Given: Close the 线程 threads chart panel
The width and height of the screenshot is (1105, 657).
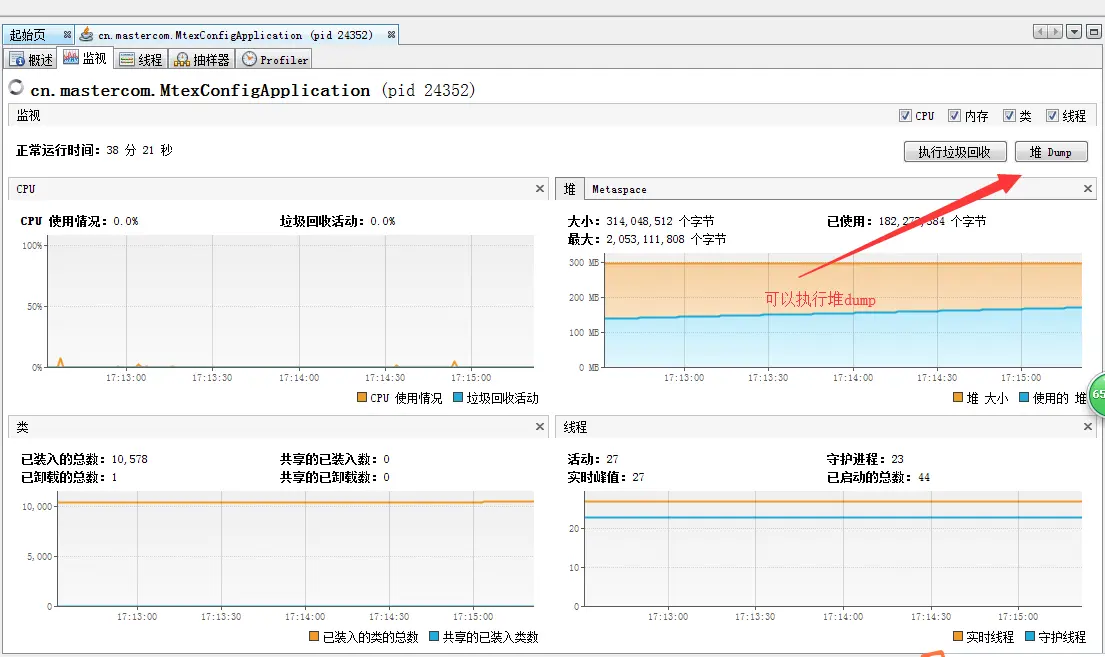Looking at the screenshot, I should pyautogui.click(x=1087, y=426).
